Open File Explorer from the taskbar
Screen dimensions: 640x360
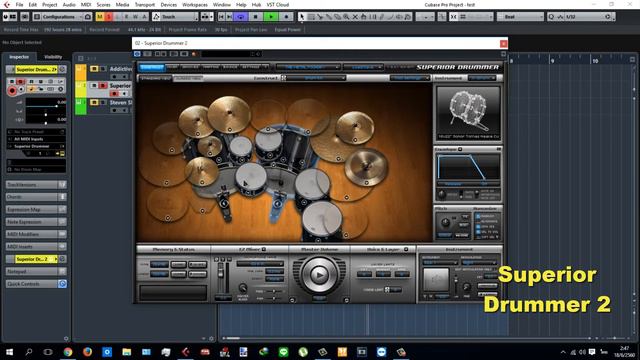pos(127,352)
